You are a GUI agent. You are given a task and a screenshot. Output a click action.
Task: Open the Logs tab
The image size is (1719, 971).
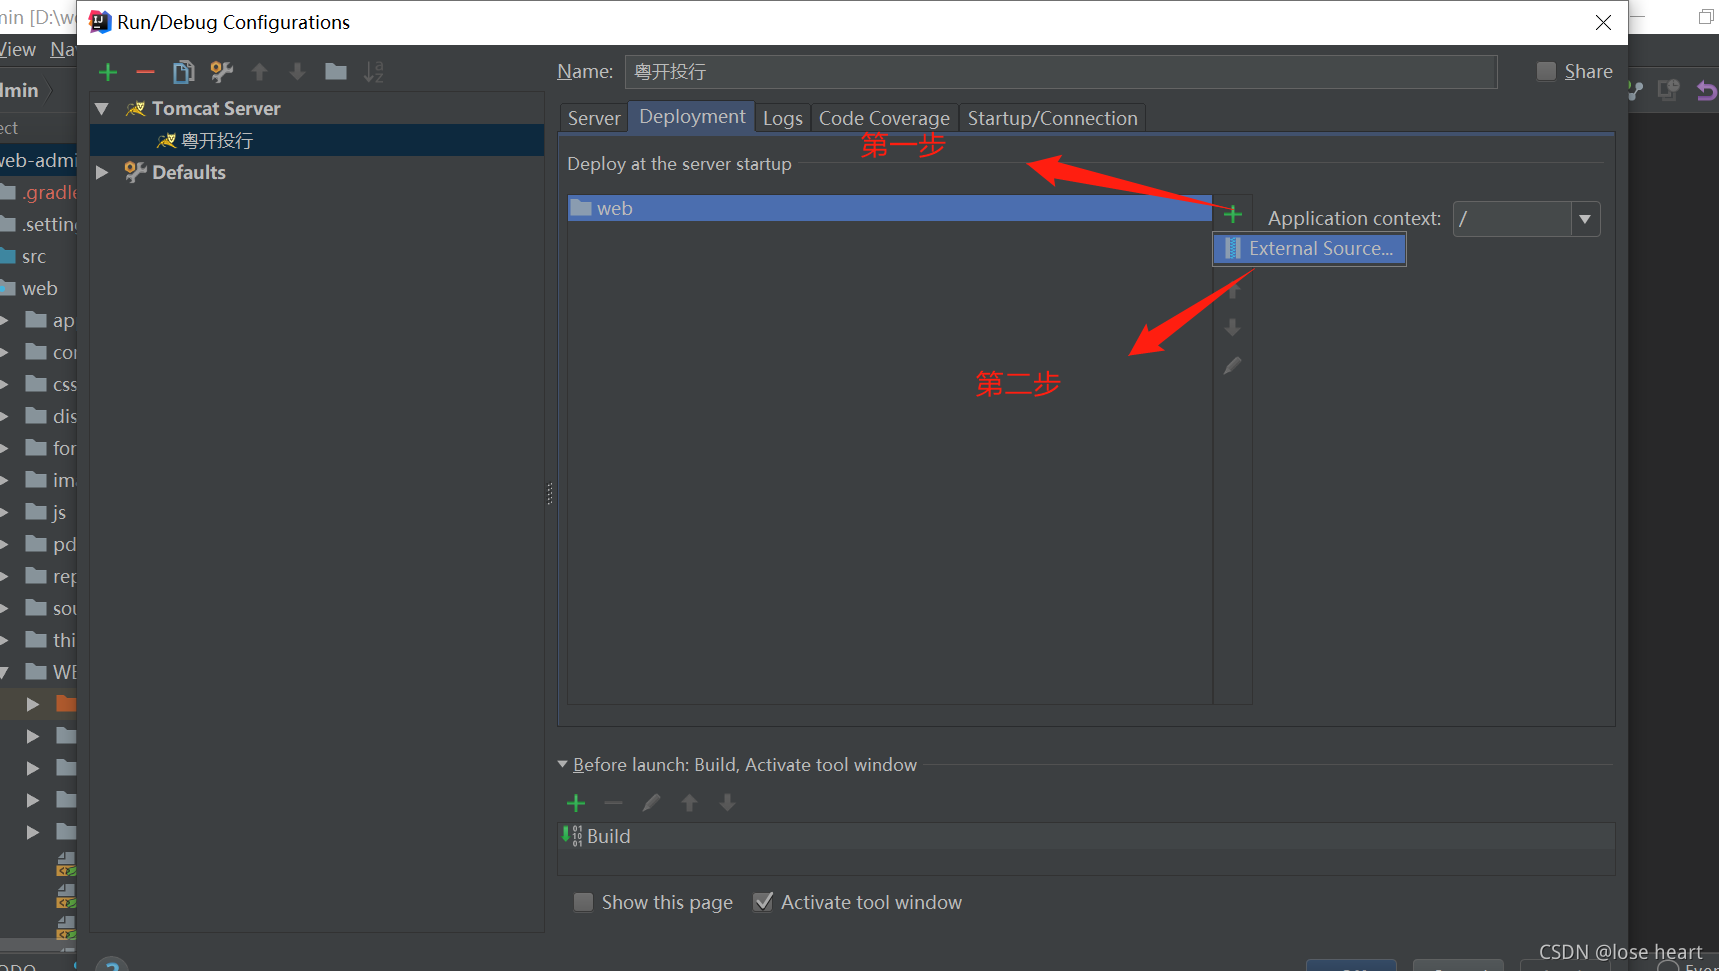tap(783, 118)
